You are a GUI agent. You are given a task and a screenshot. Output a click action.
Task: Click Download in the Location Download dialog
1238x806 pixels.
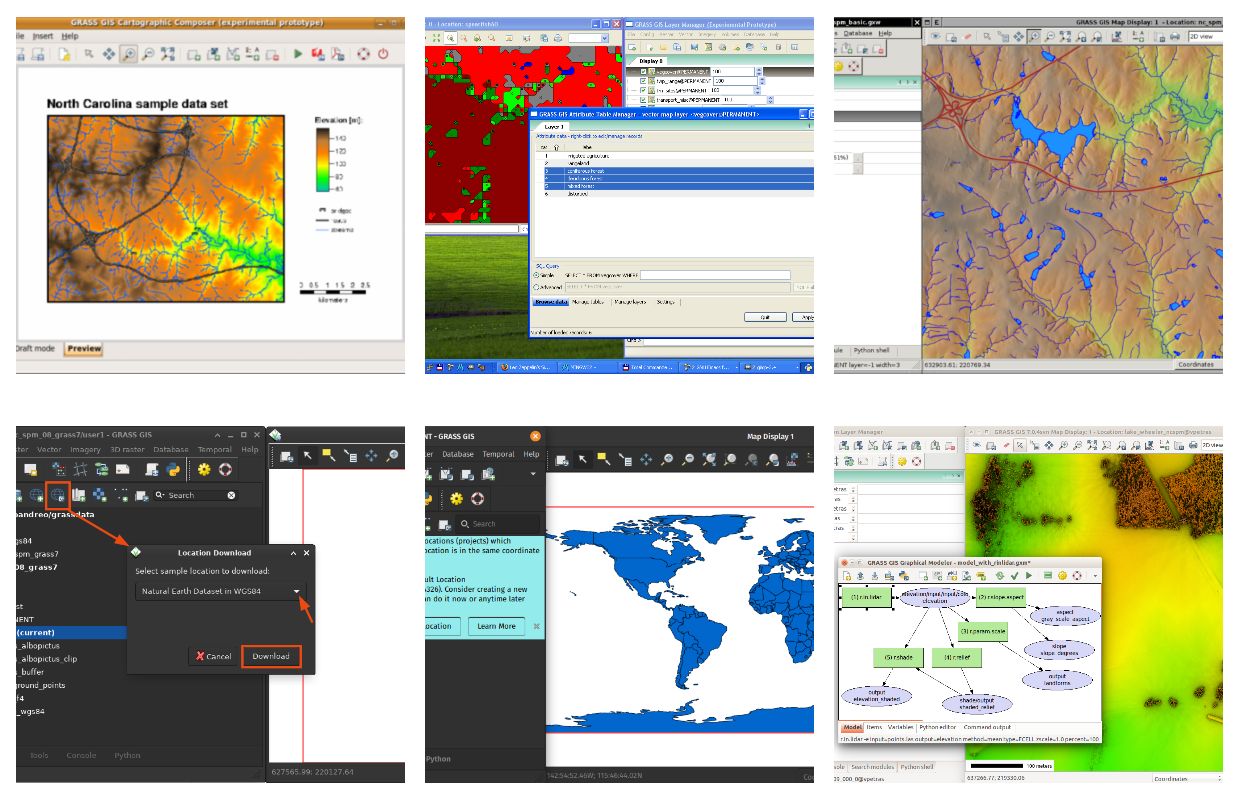270,656
